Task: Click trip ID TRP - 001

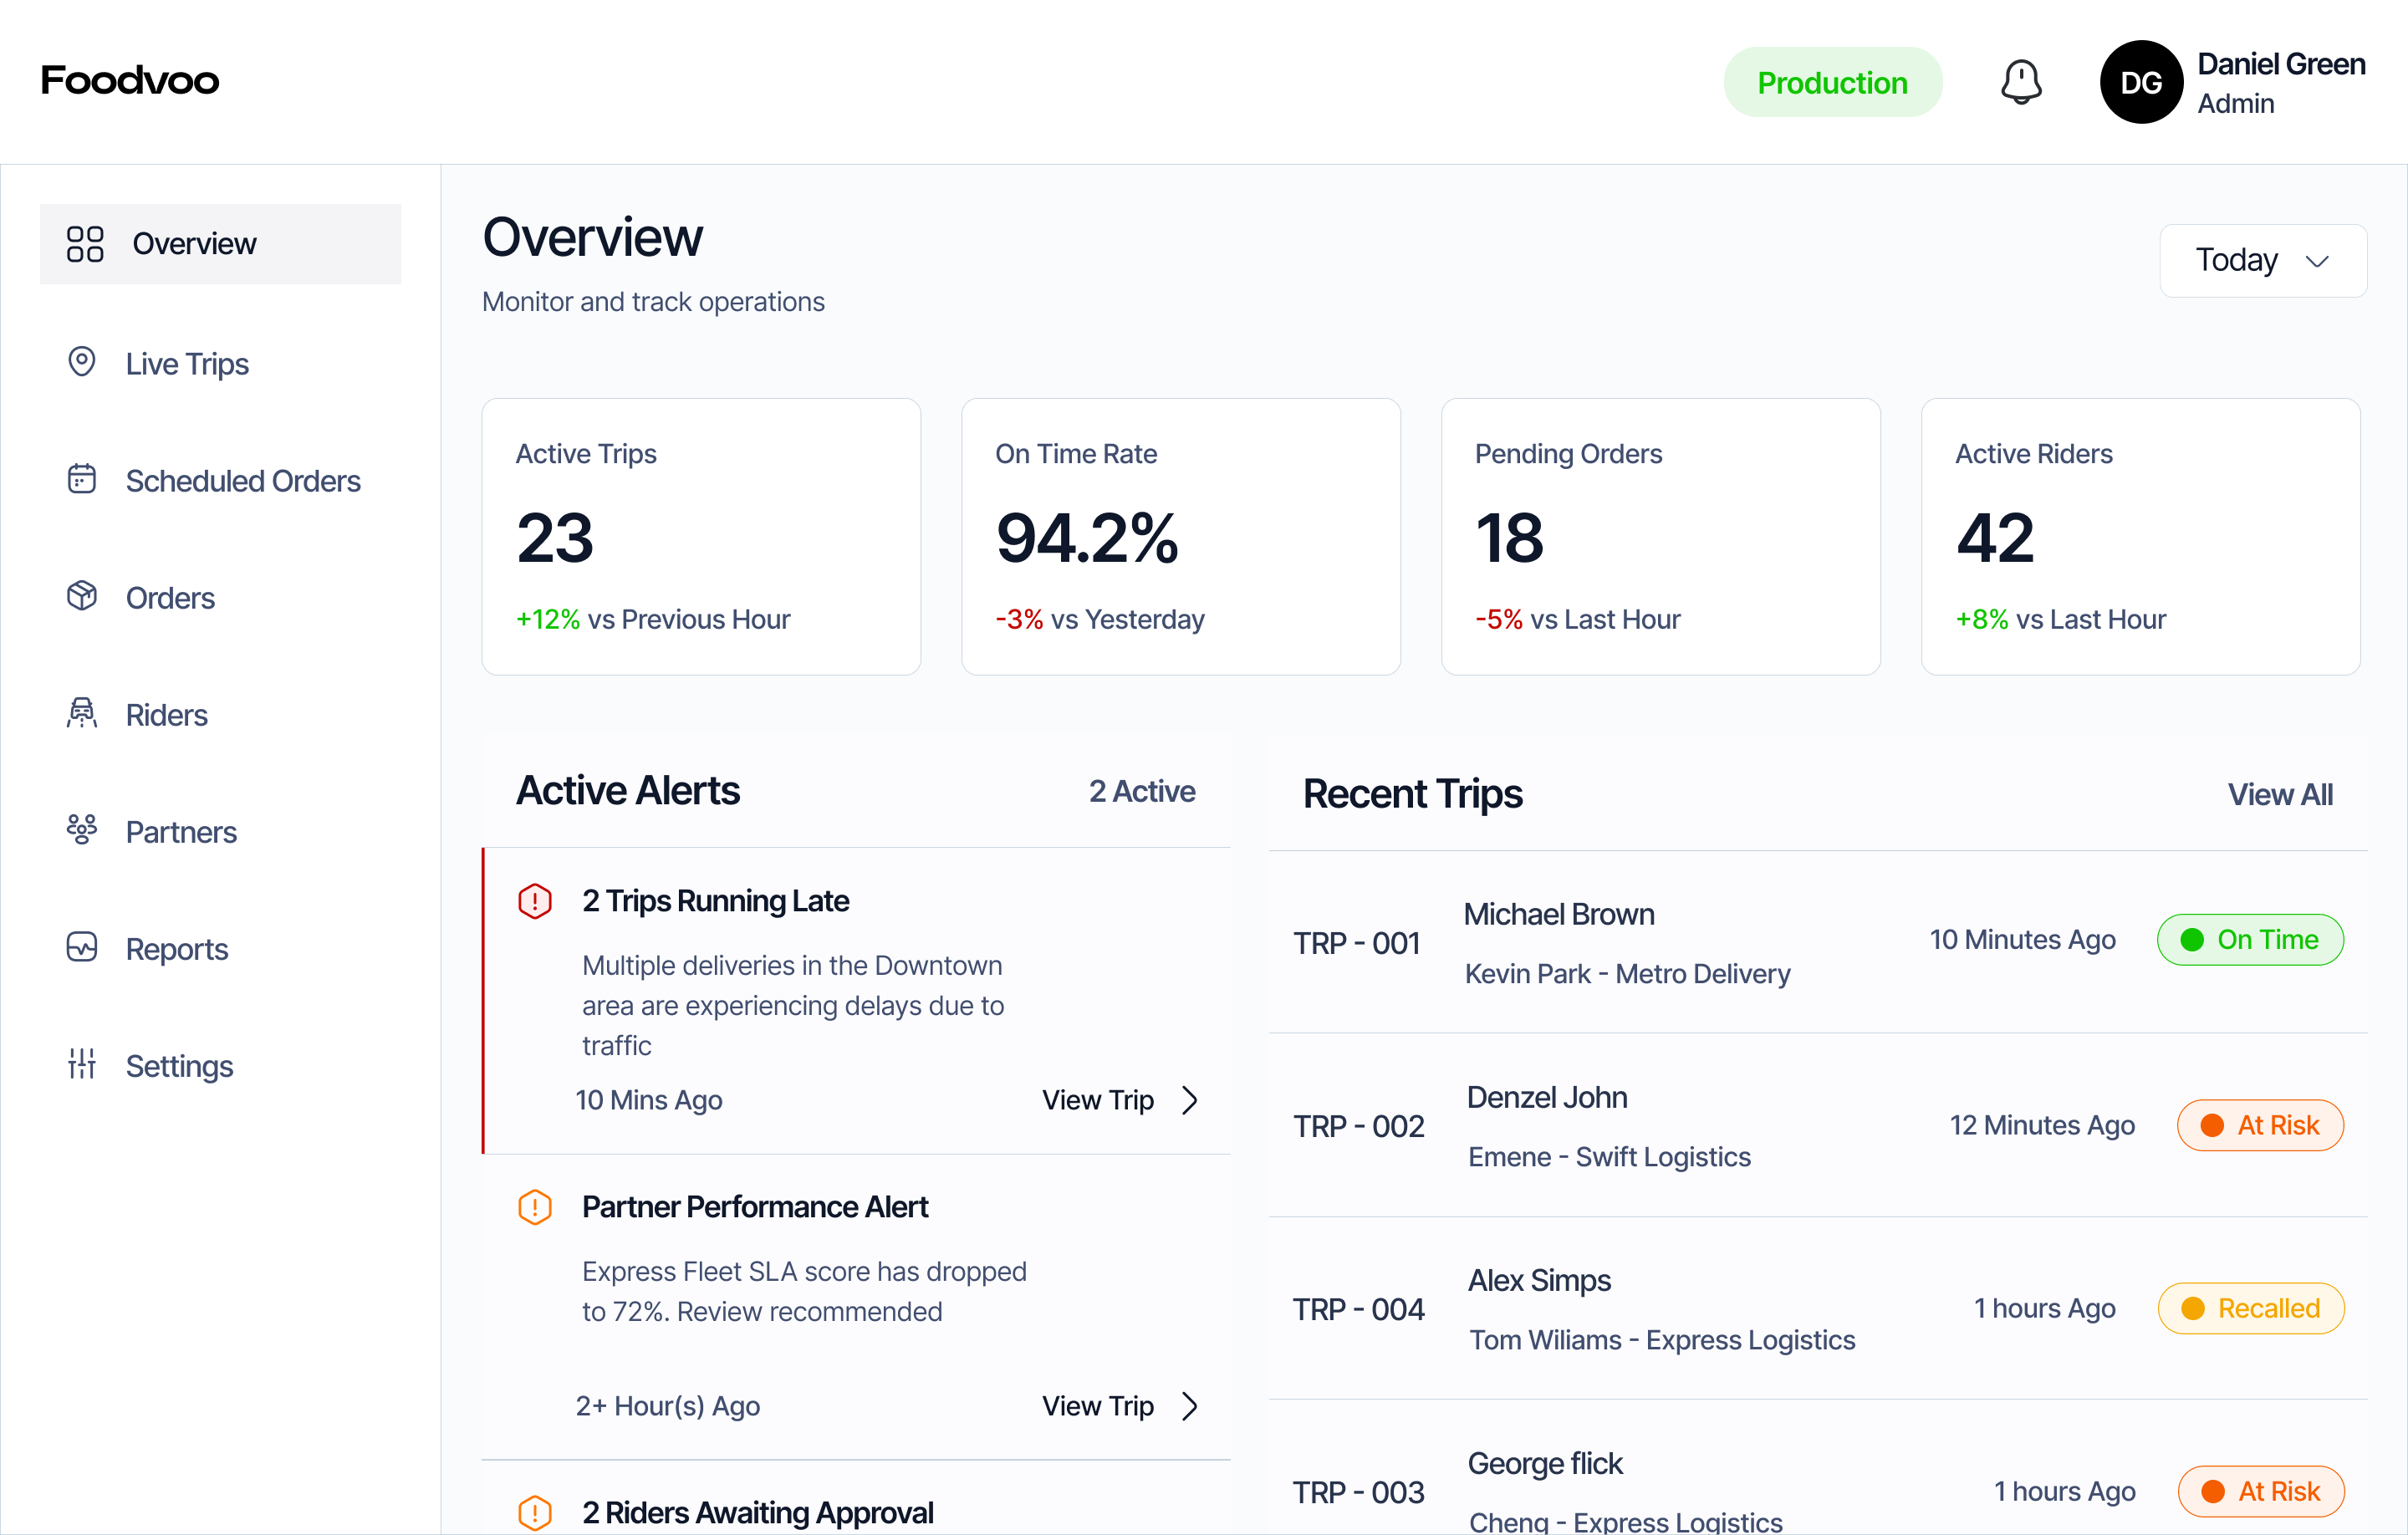Action: point(1357,943)
